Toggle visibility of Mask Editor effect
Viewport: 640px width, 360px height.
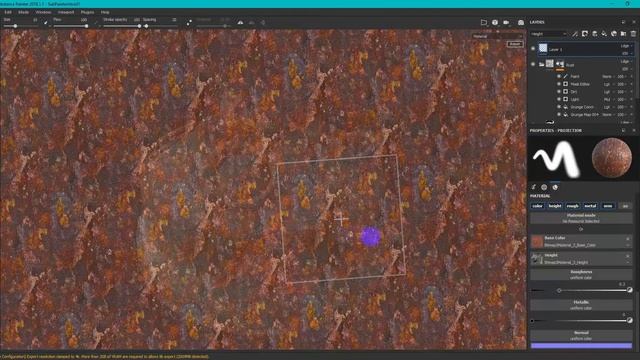pos(559,84)
